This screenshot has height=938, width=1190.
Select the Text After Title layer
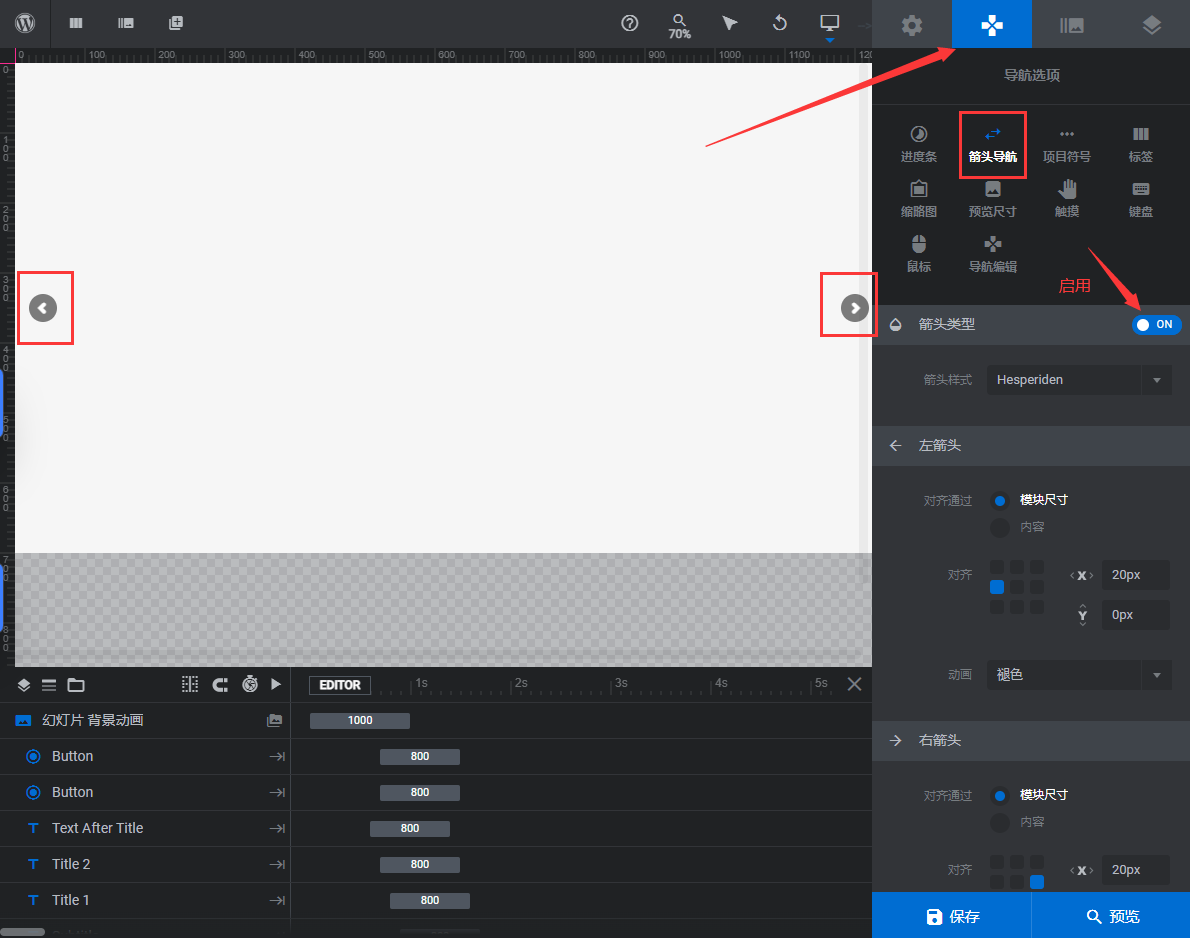point(145,828)
